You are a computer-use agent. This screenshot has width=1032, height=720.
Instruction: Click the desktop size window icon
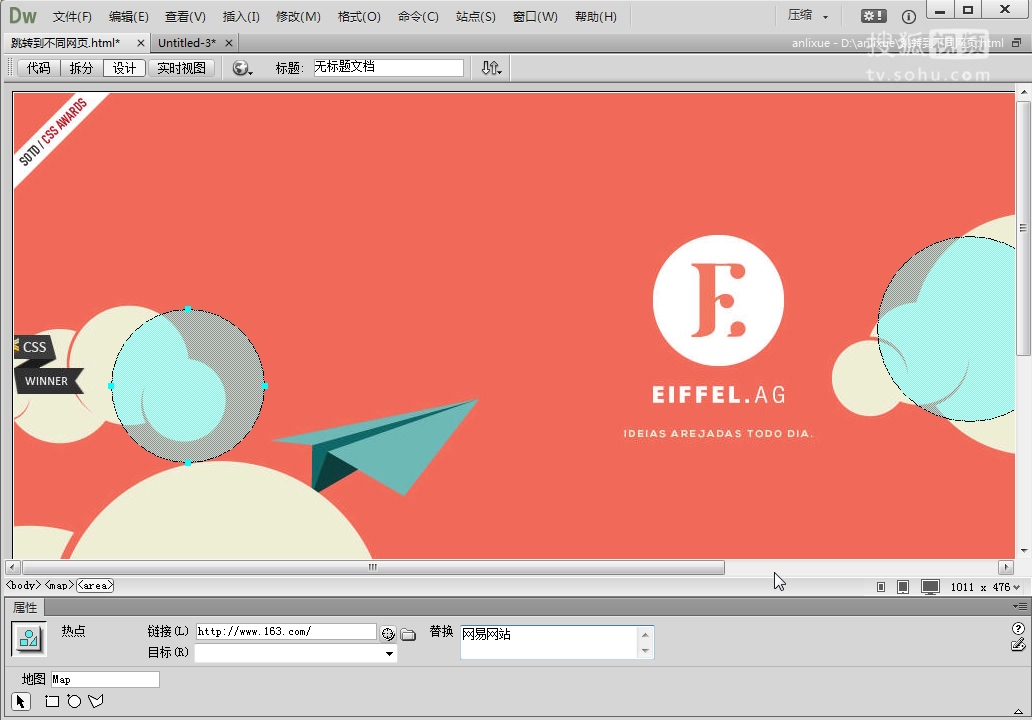point(930,587)
